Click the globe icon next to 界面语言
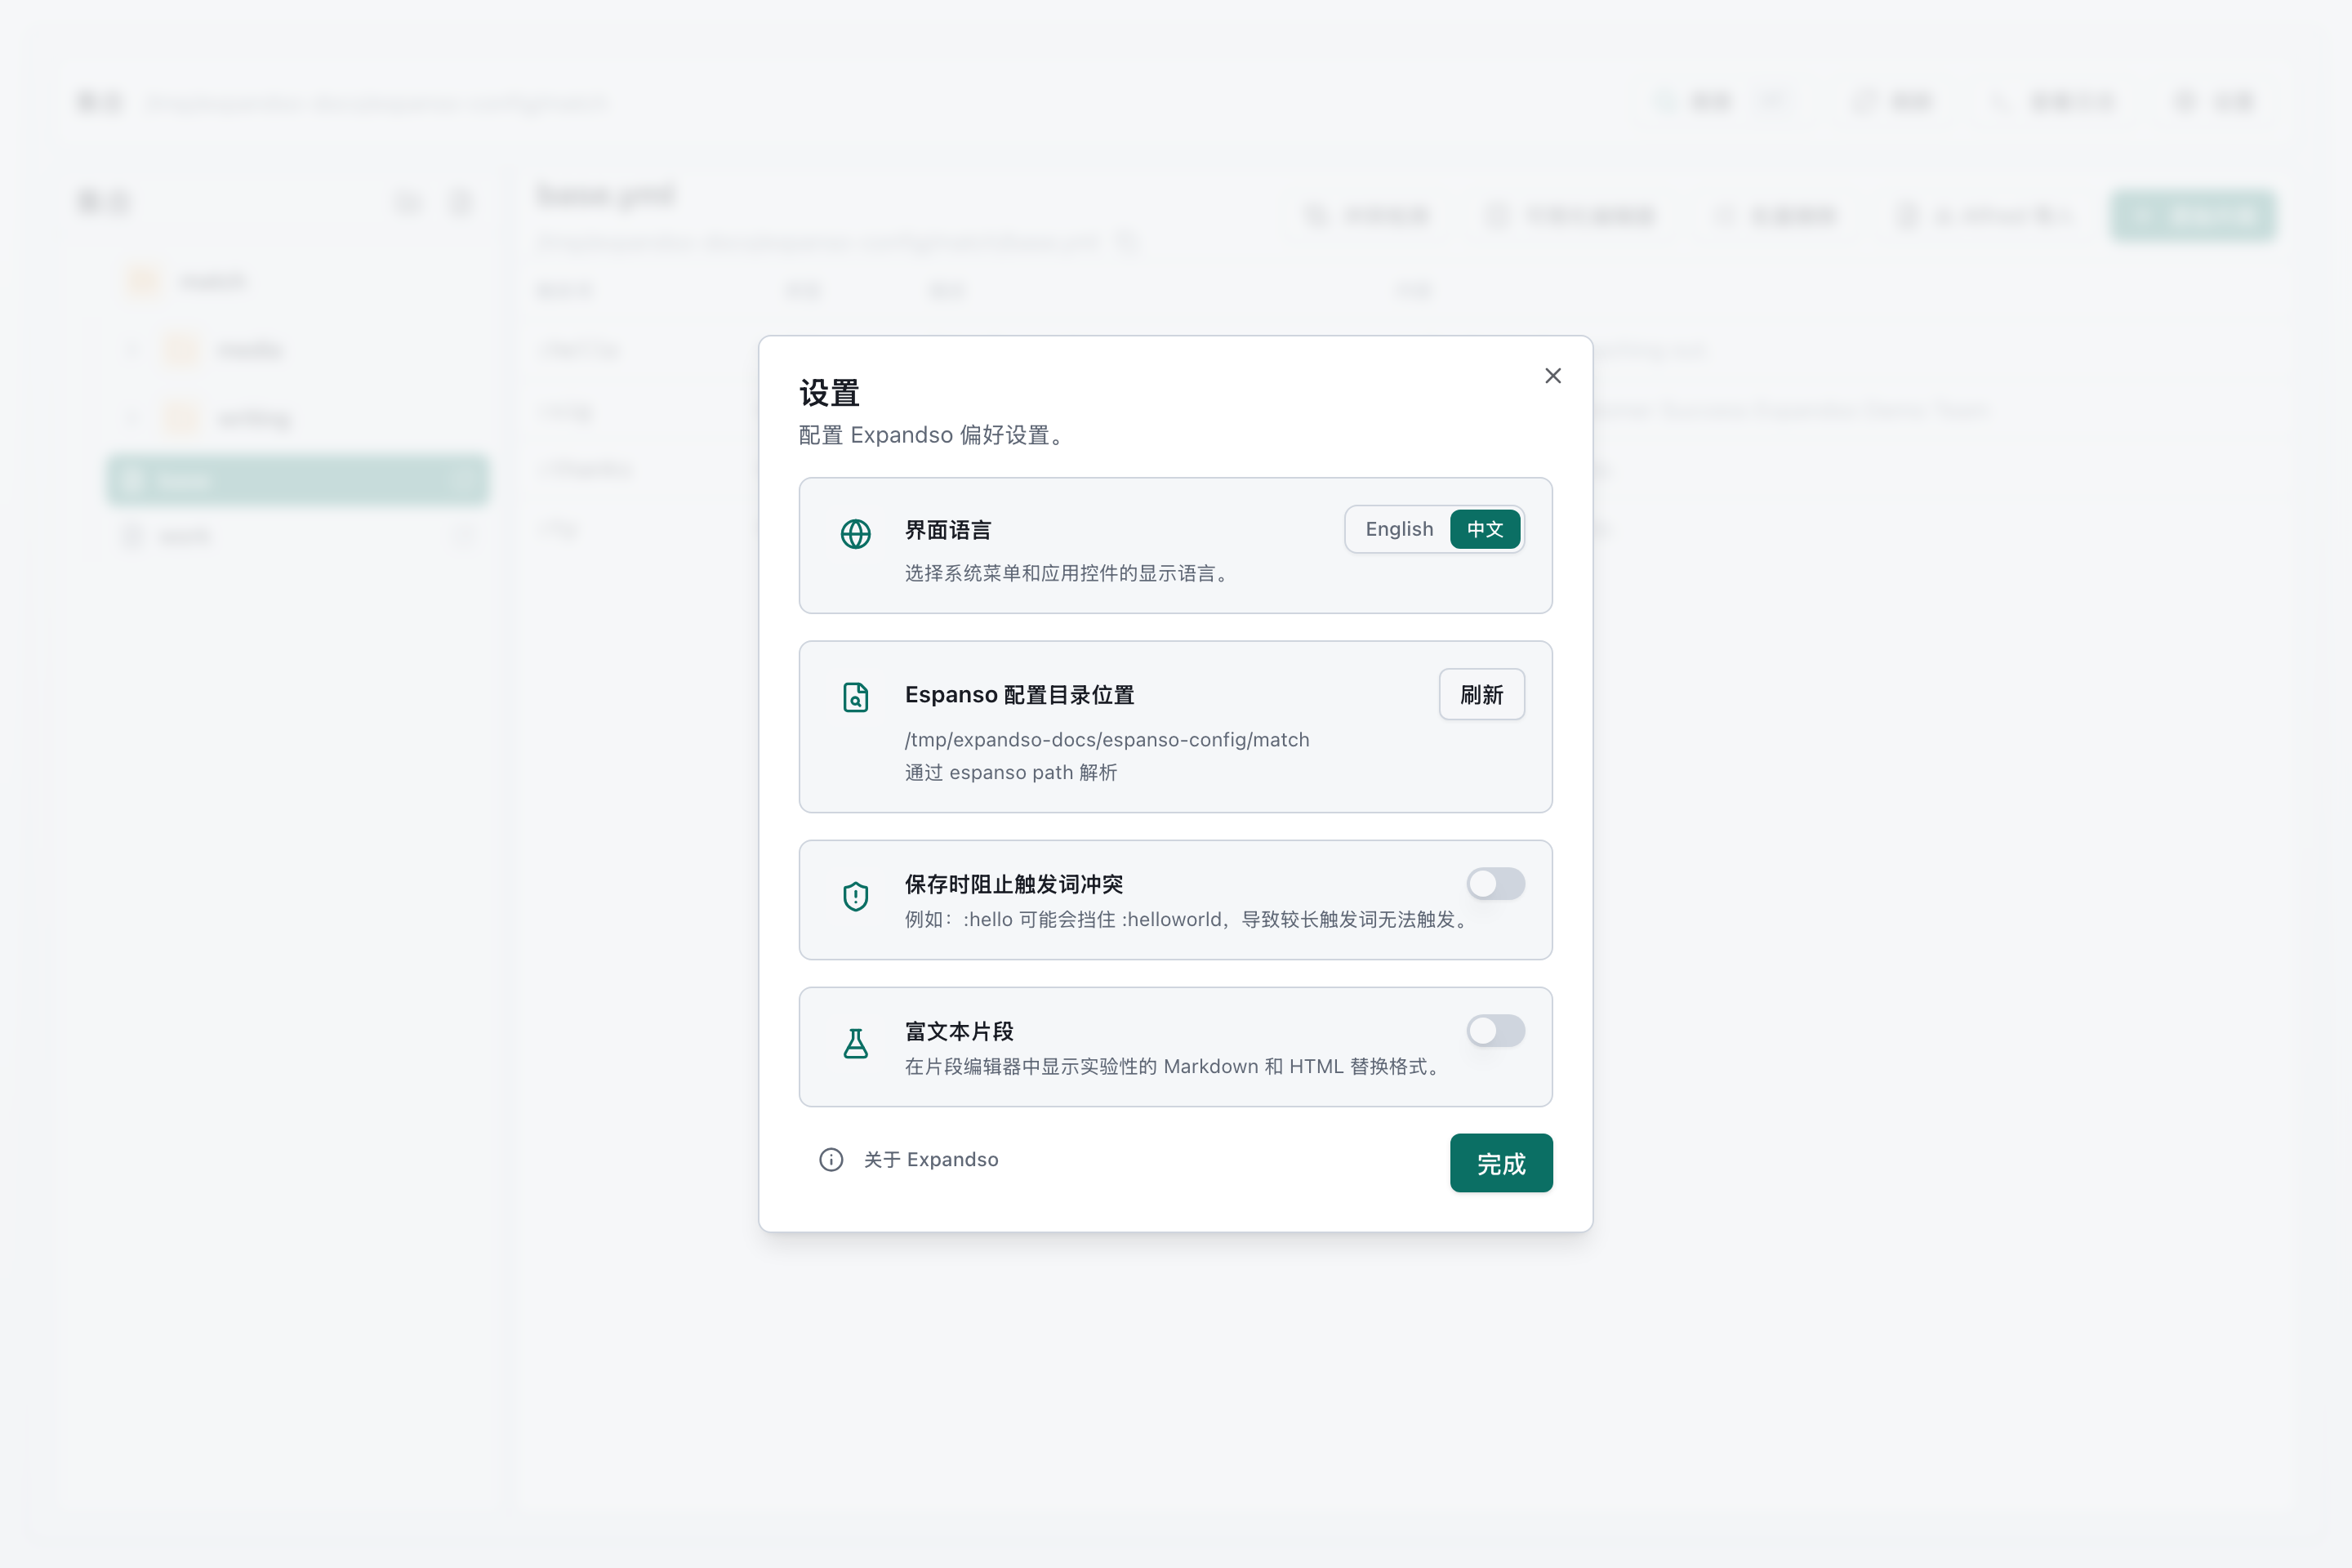This screenshot has width=2352, height=1568. click(855, 534)
